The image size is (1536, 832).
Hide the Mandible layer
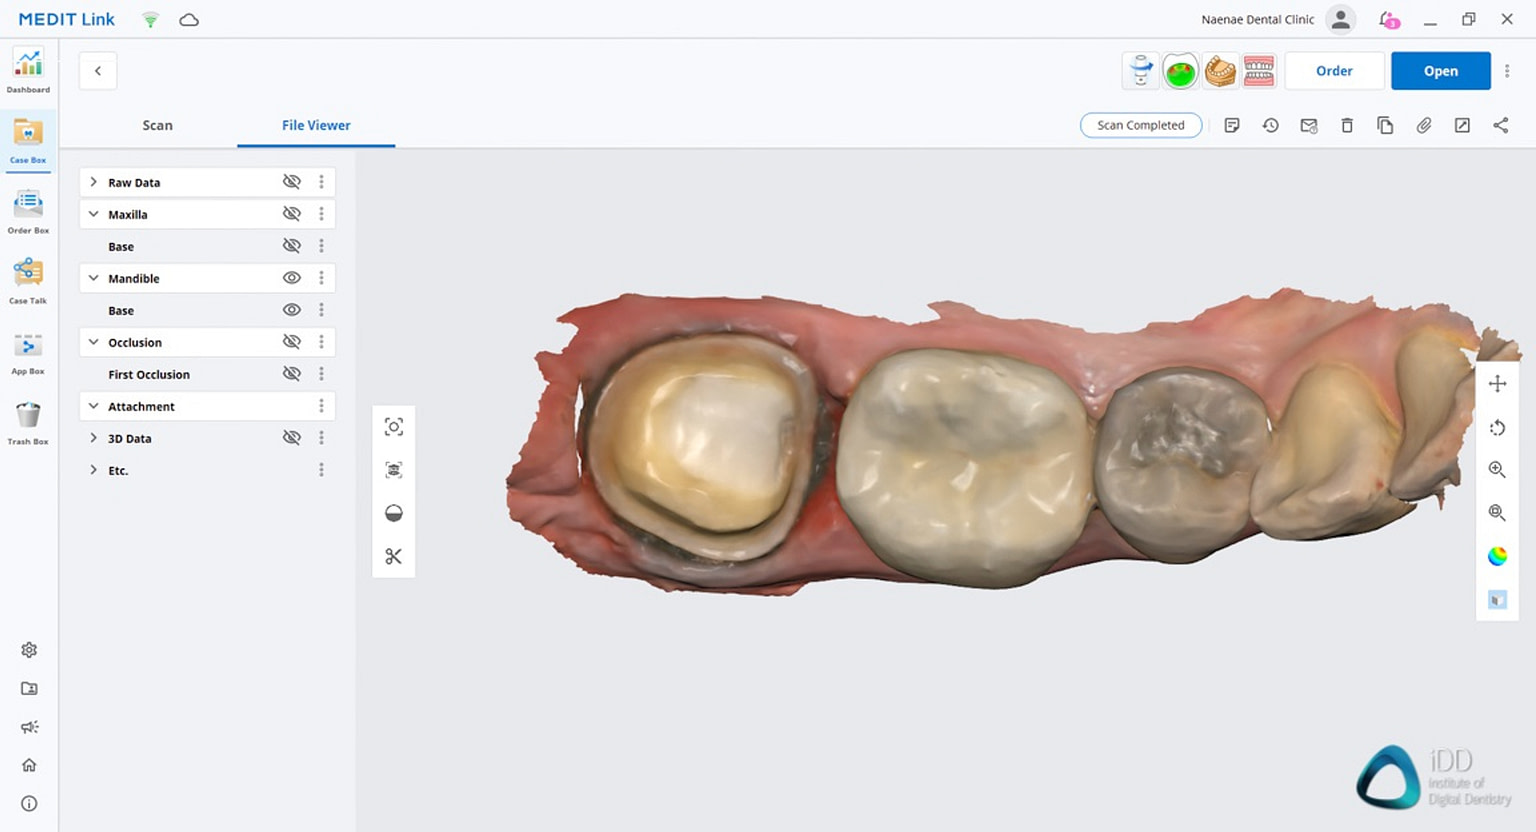291,277
